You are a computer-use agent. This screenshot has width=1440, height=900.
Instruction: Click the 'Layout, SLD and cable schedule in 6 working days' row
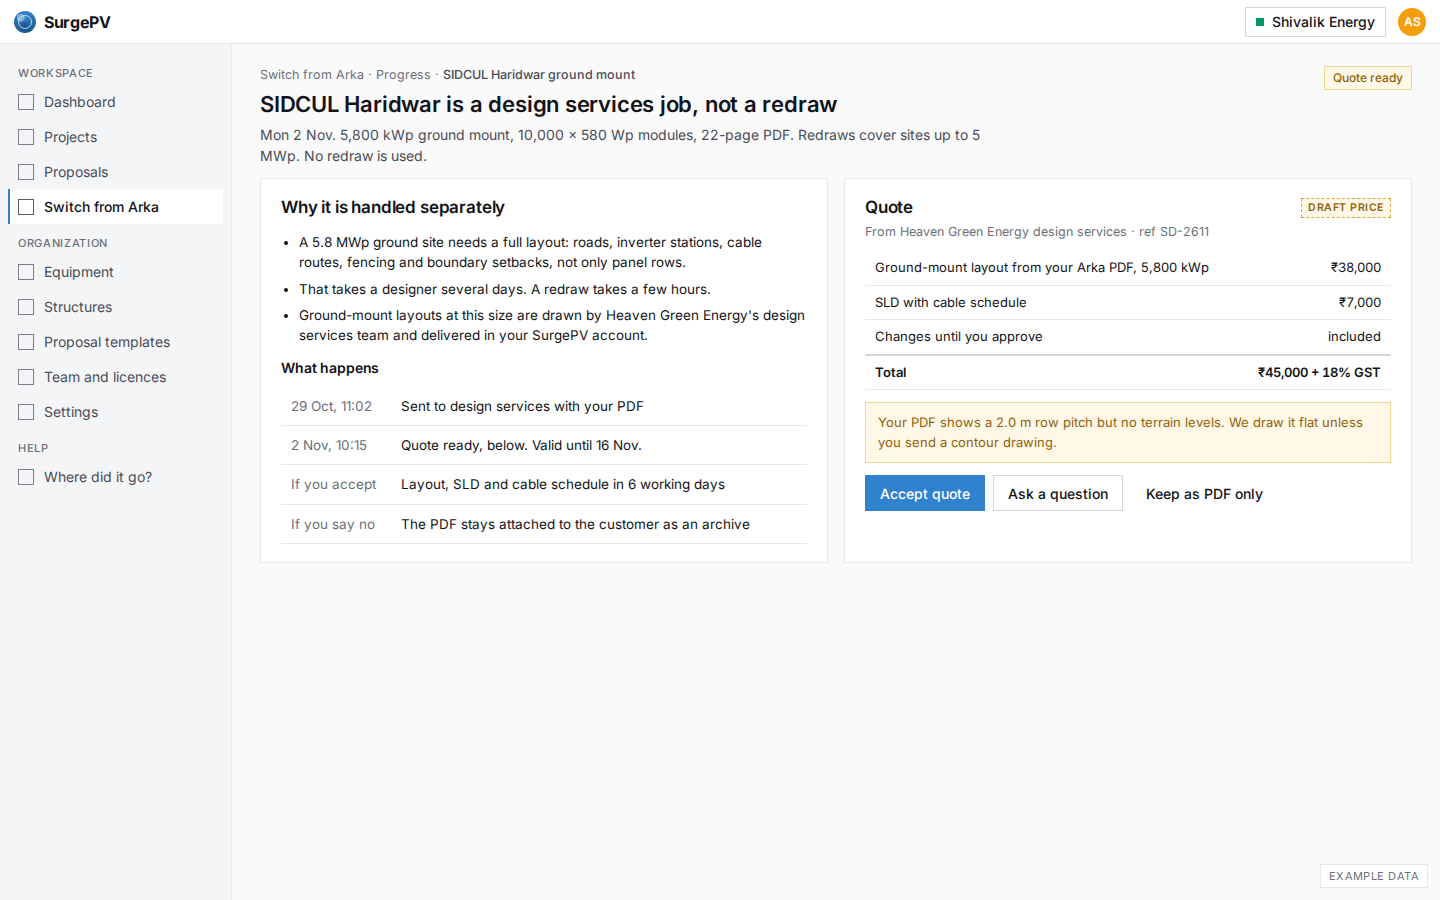coord(544,484)
